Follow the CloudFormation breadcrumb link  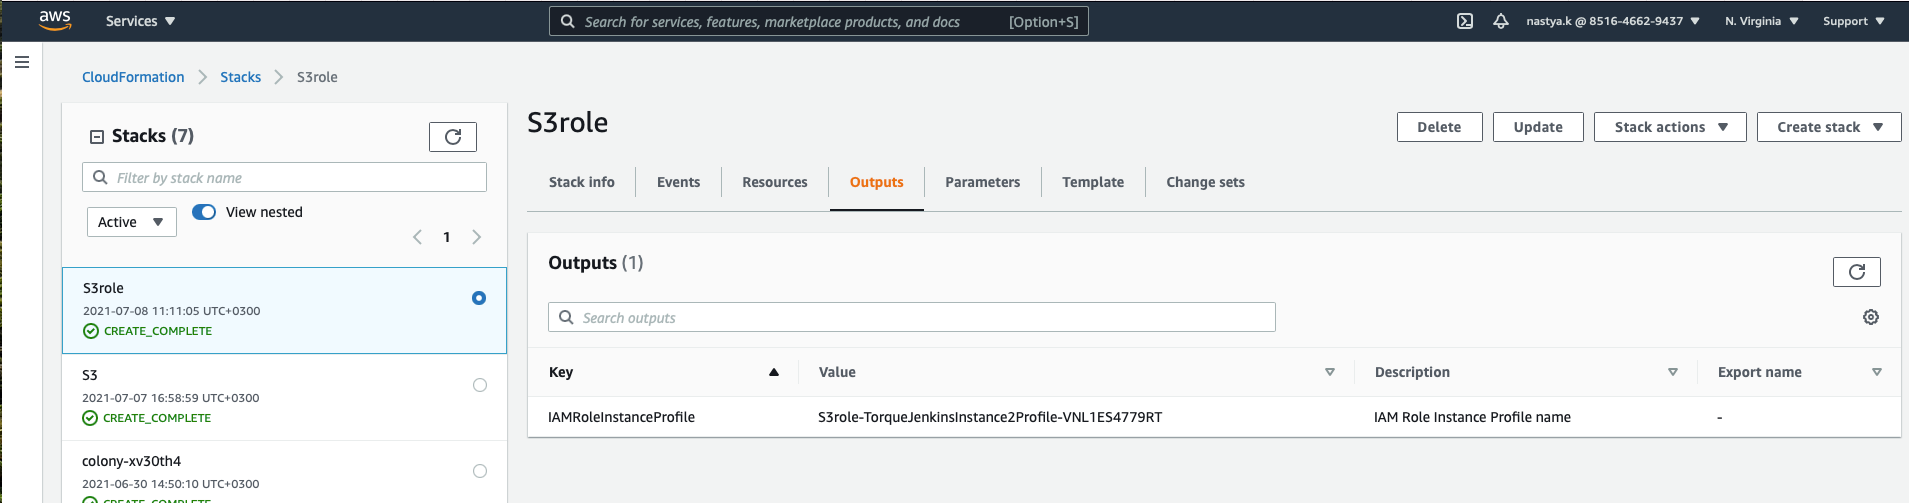(x=133, y=77)
